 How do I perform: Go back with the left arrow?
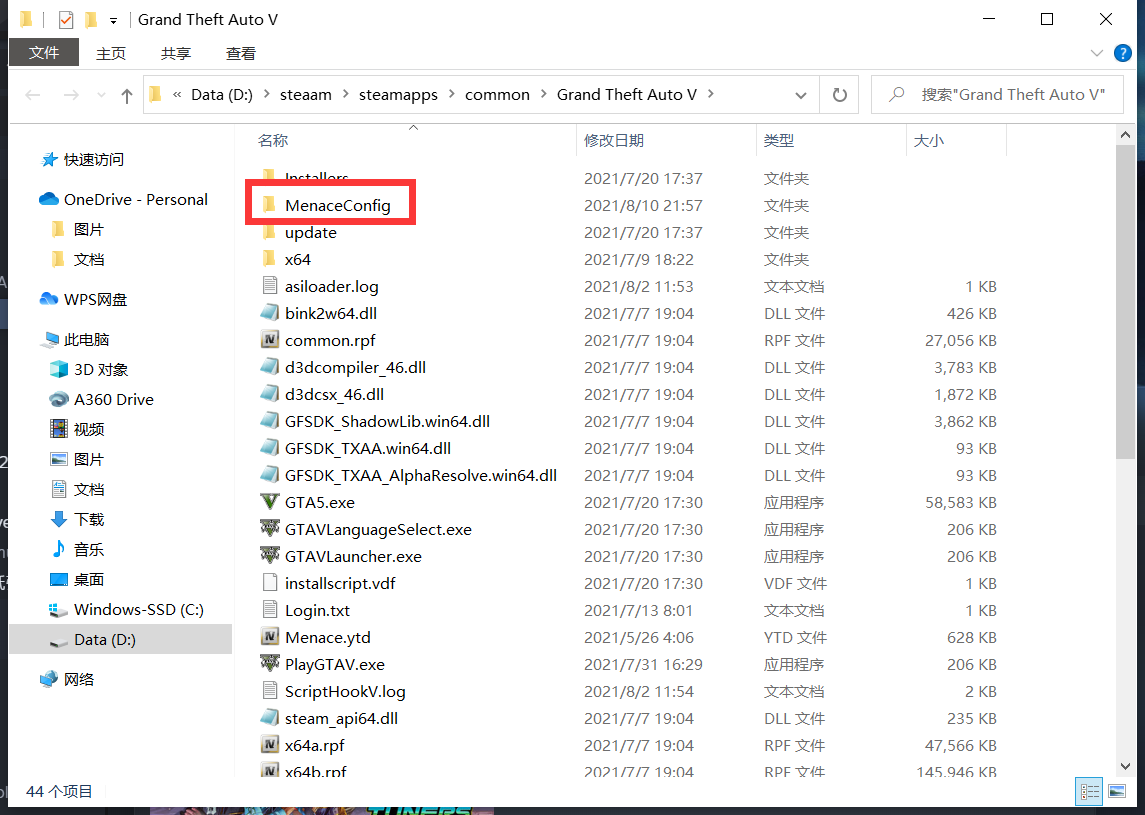(33, 95)
